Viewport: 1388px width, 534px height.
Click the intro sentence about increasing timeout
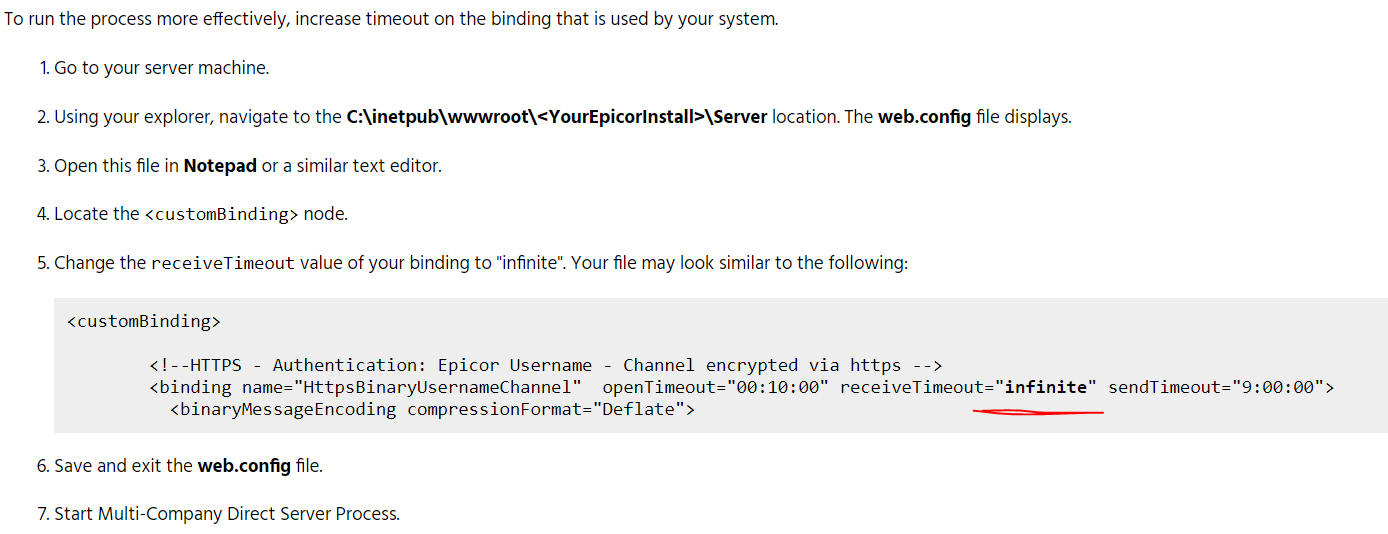[391, 20]
